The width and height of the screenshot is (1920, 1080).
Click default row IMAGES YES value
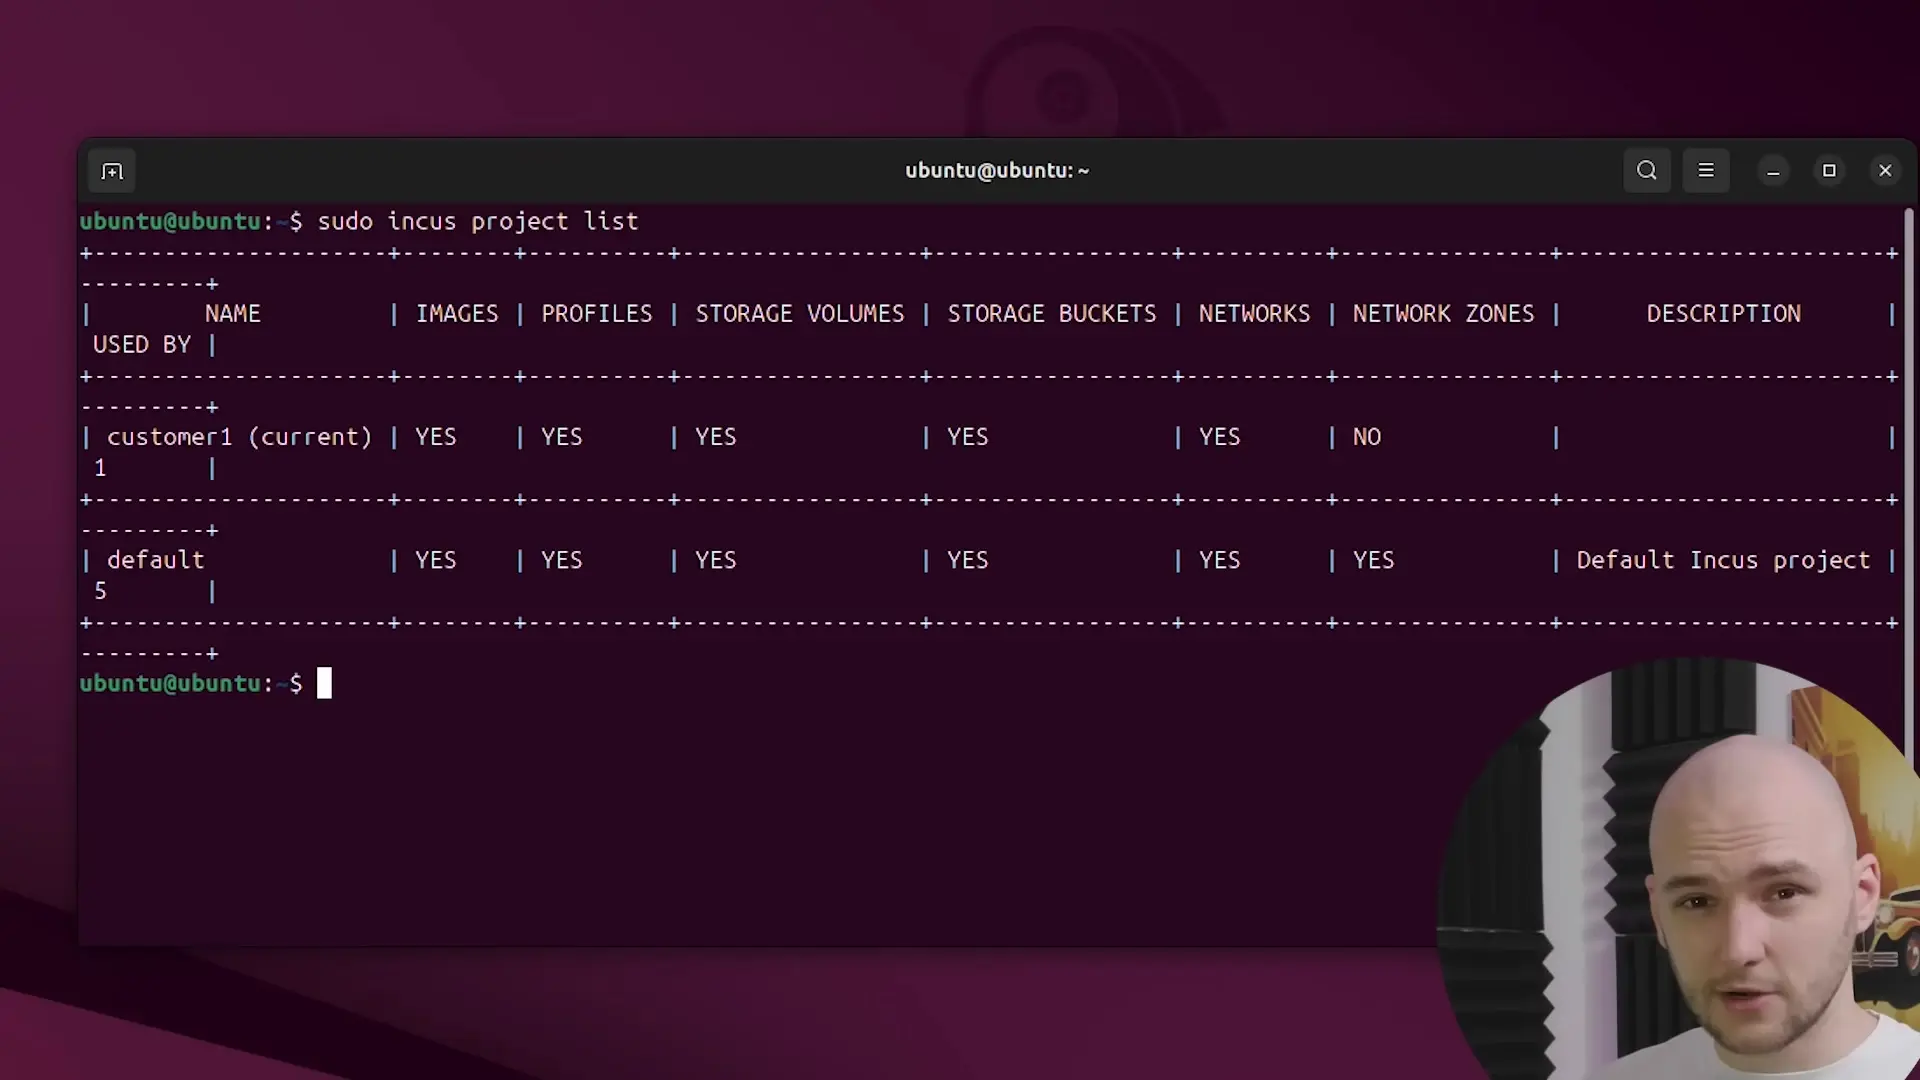coord(436,560)
